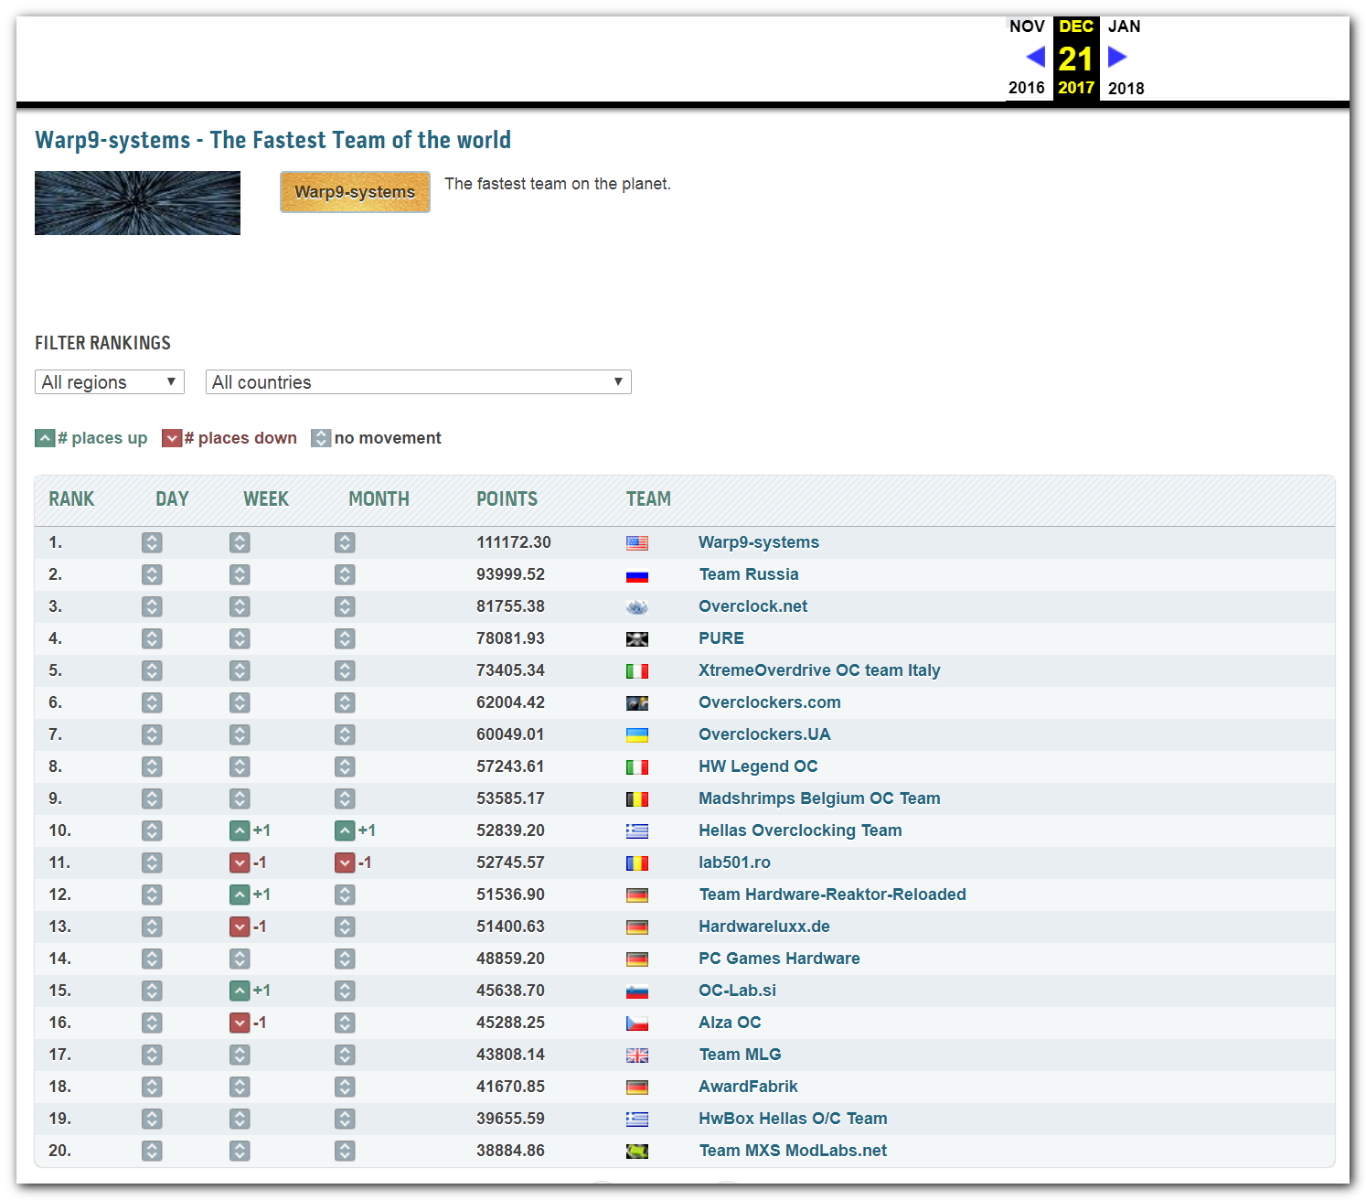1366x1200 pixels.
Task: Click the UK flag beside Team MLG
Action: (x=637, y=1055)
